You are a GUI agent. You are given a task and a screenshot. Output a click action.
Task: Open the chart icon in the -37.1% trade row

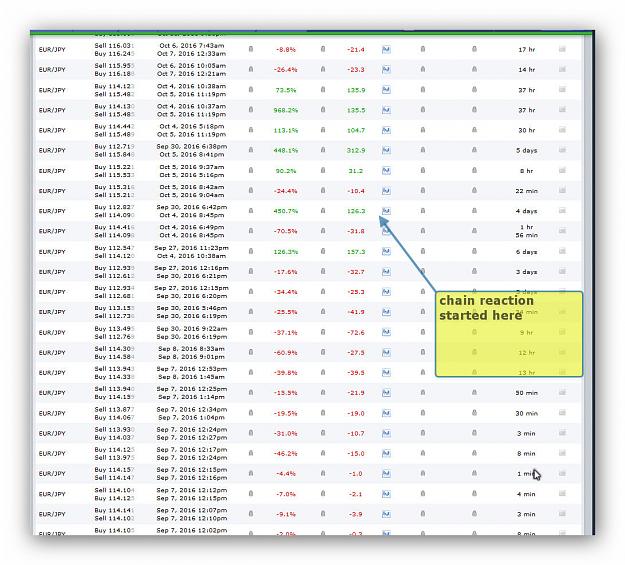[x=386, y=332]
